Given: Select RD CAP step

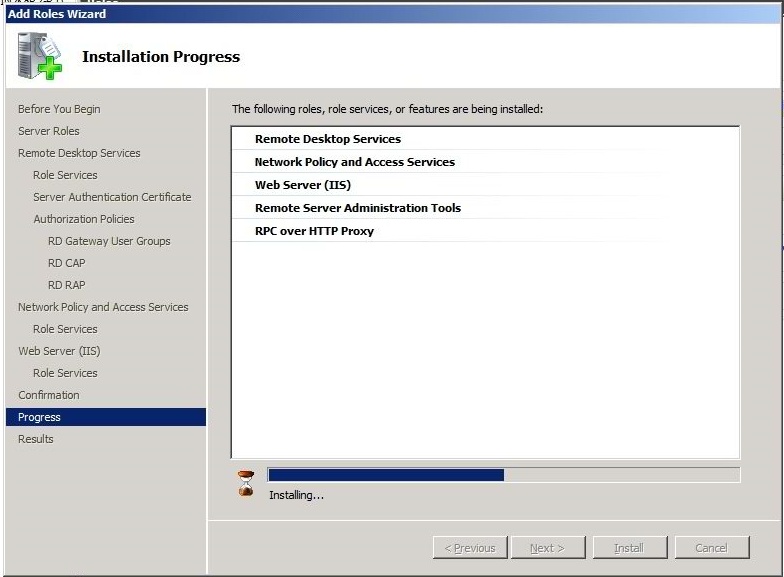Looking at the screenshot, I should coord(66,263).
